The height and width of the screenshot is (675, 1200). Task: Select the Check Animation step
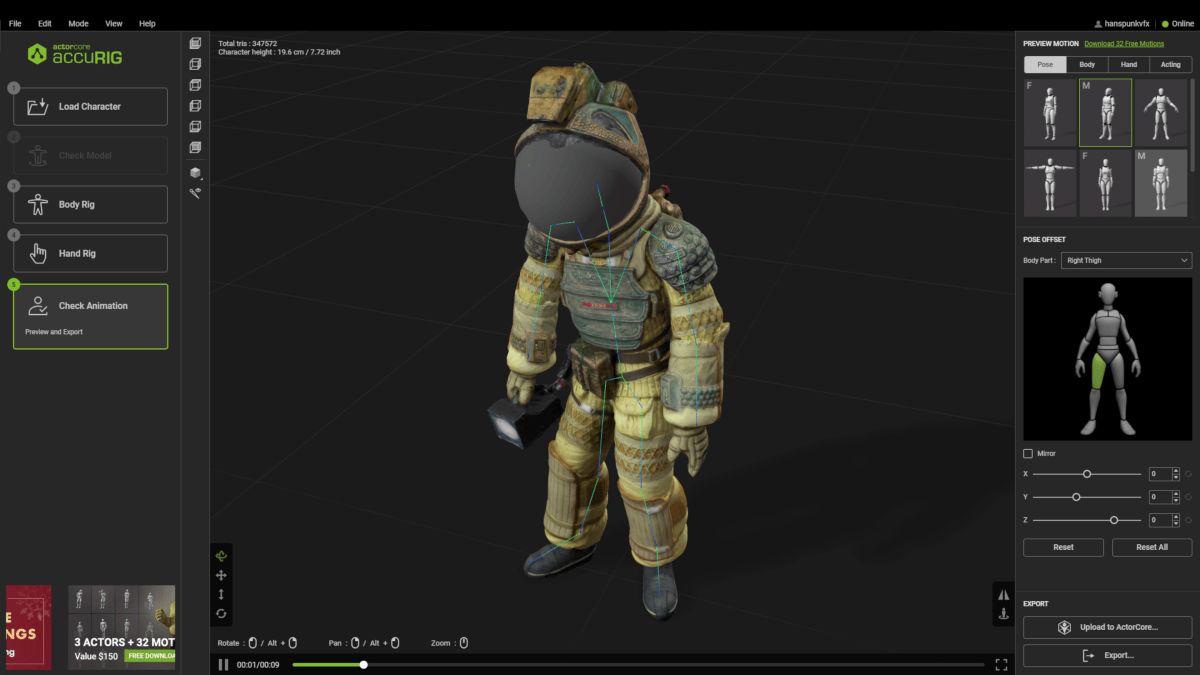pyautogui.click(x=90, y=316)
